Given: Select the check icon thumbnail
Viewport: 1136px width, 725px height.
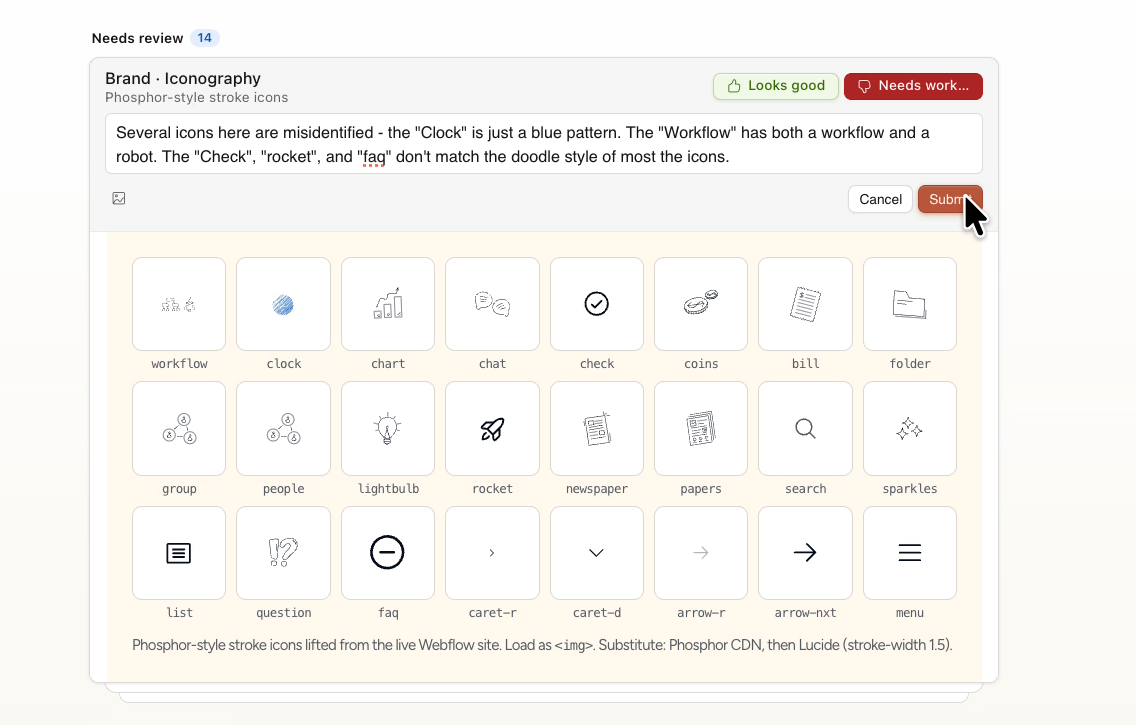Looking at the screenshot, I should [x=596, y=304].
